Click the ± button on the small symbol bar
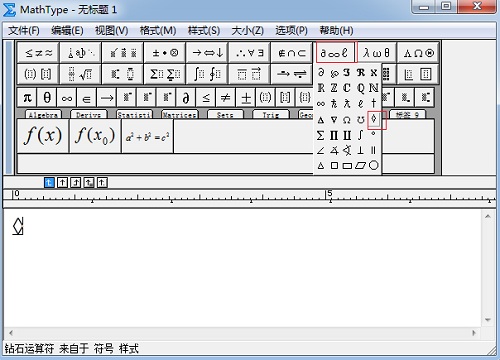500x360 pixels. click(x=246, y=98)
